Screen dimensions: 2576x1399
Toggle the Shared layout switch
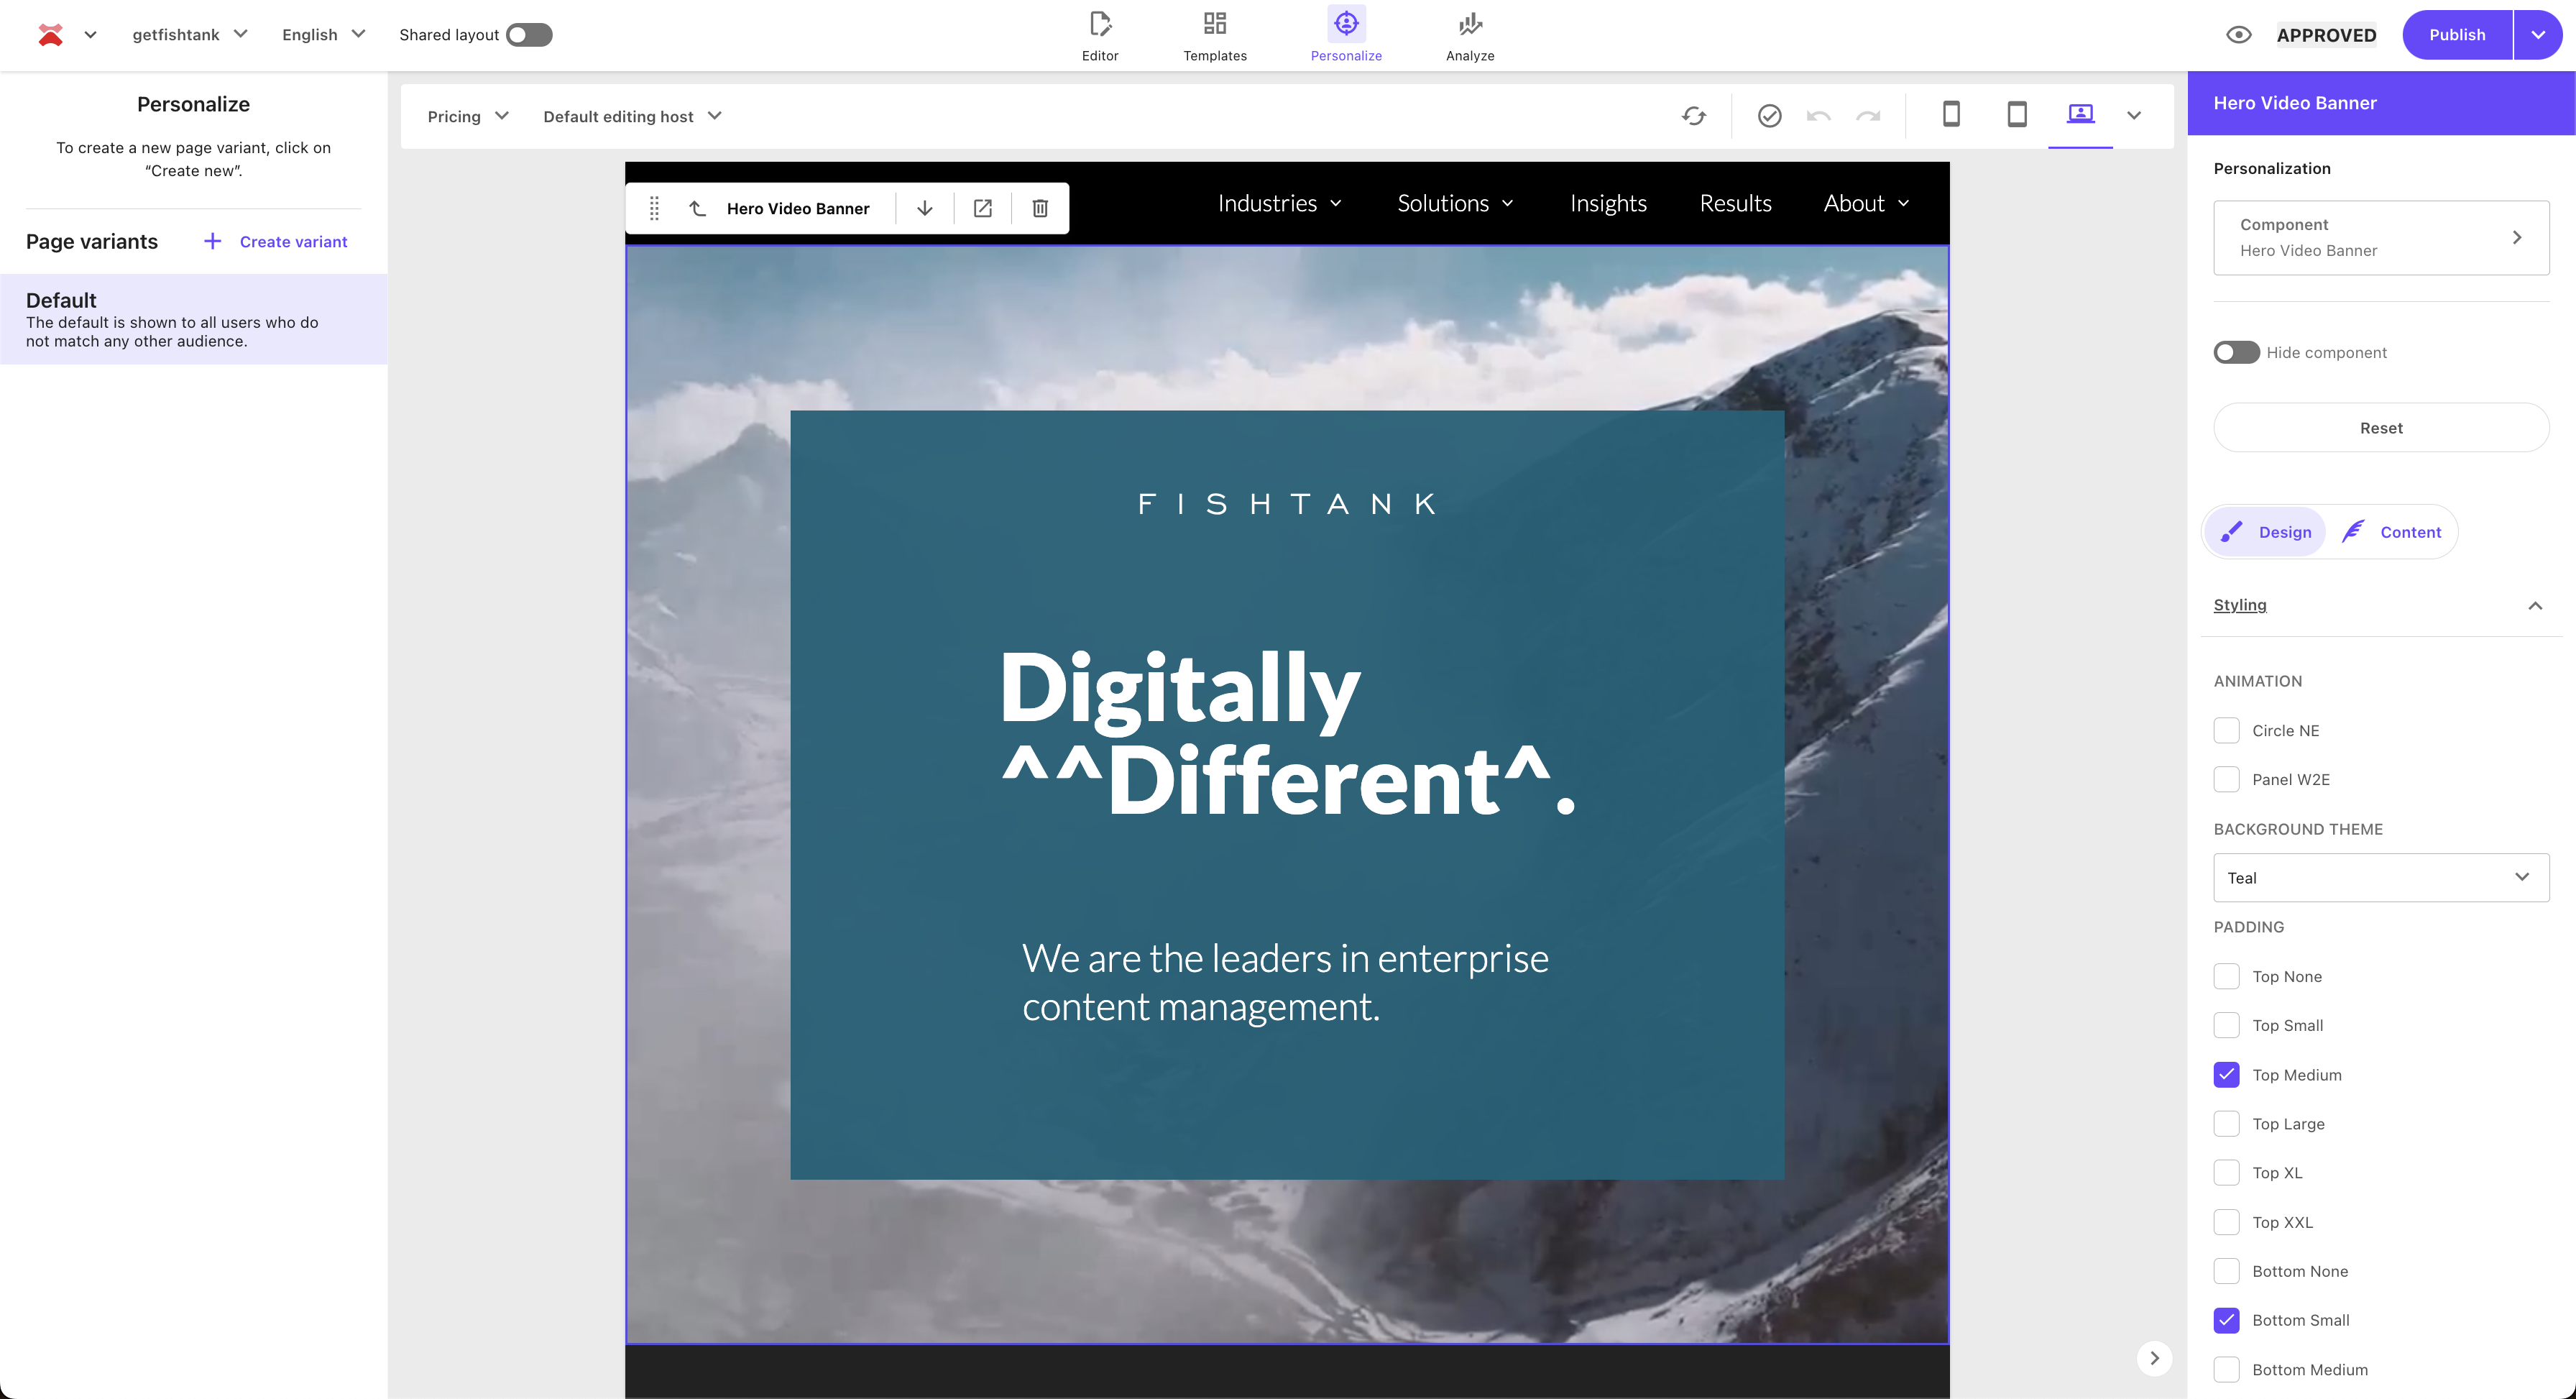click(x=529, y=35)
